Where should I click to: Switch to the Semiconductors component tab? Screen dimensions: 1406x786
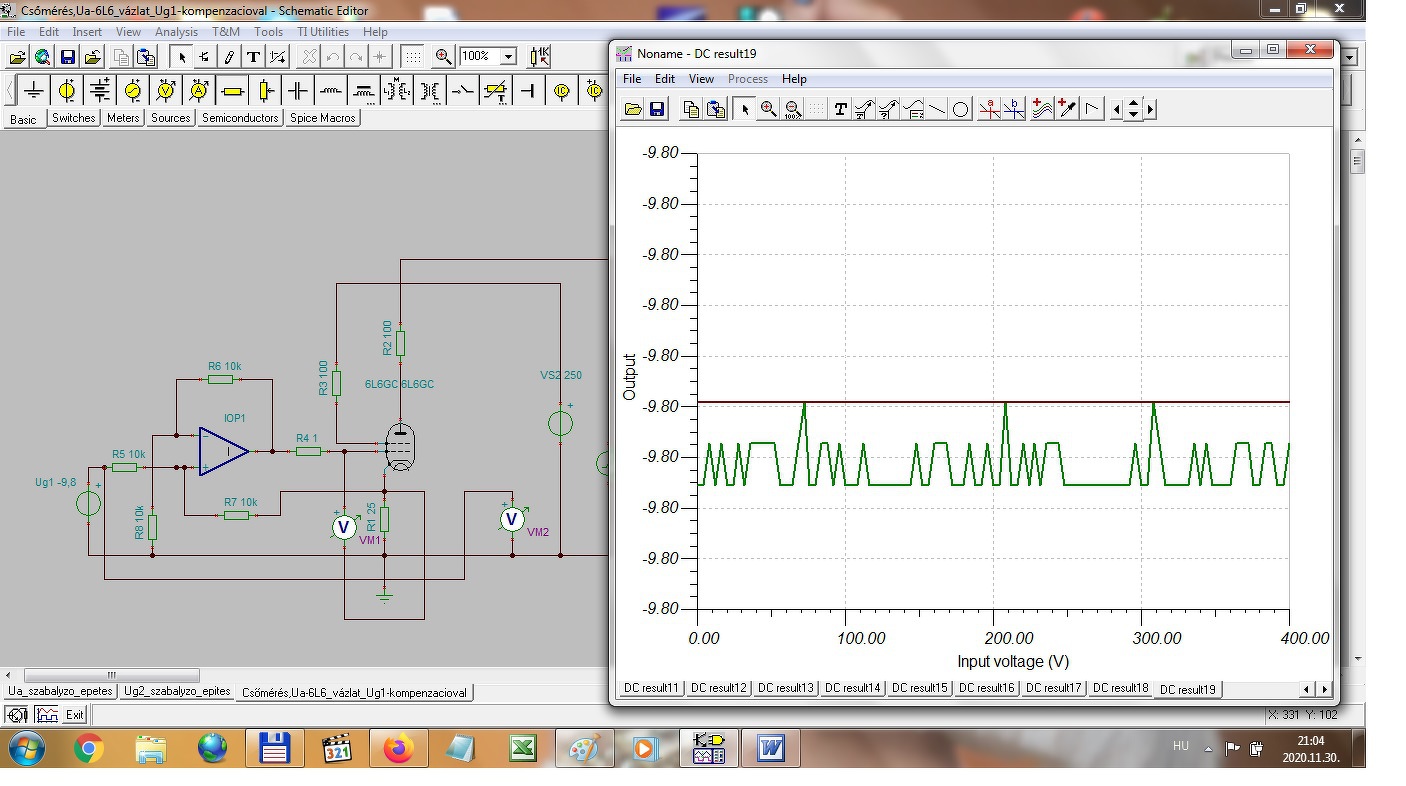[x=240, y=118]
